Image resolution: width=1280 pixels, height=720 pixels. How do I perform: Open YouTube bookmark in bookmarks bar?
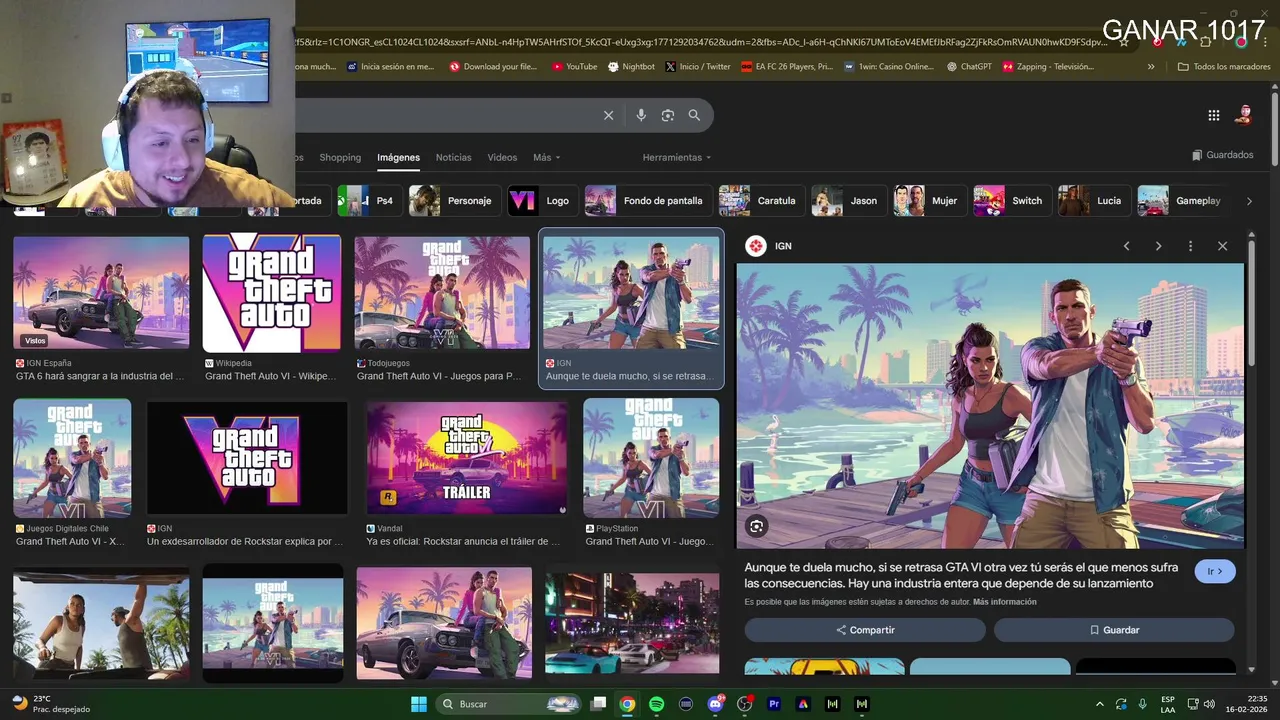[574, 67]
